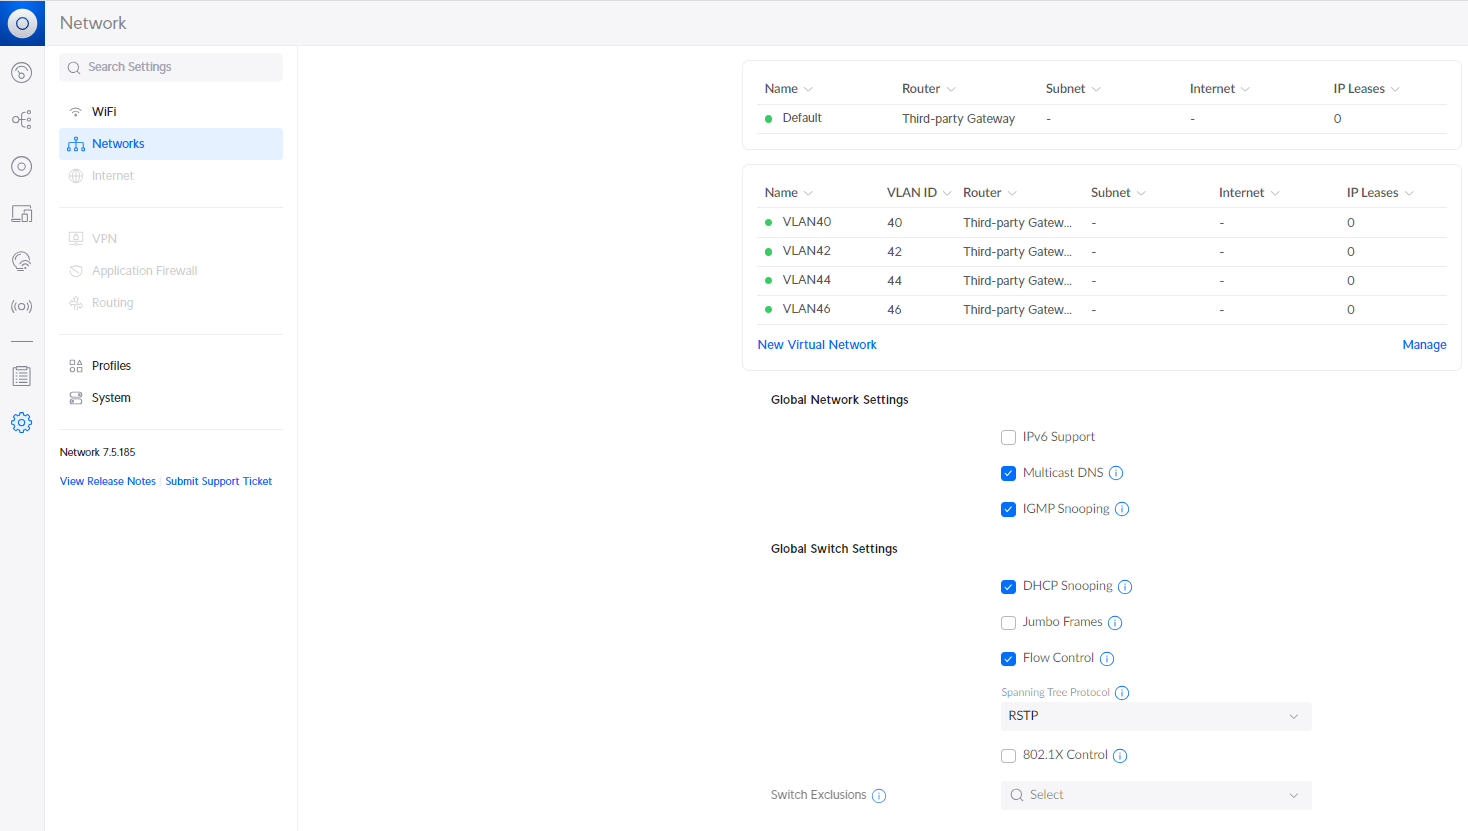Click the Profiles icon in settings menu
The height and width of the screenshot is (831, 1468).
click(76, 366)
